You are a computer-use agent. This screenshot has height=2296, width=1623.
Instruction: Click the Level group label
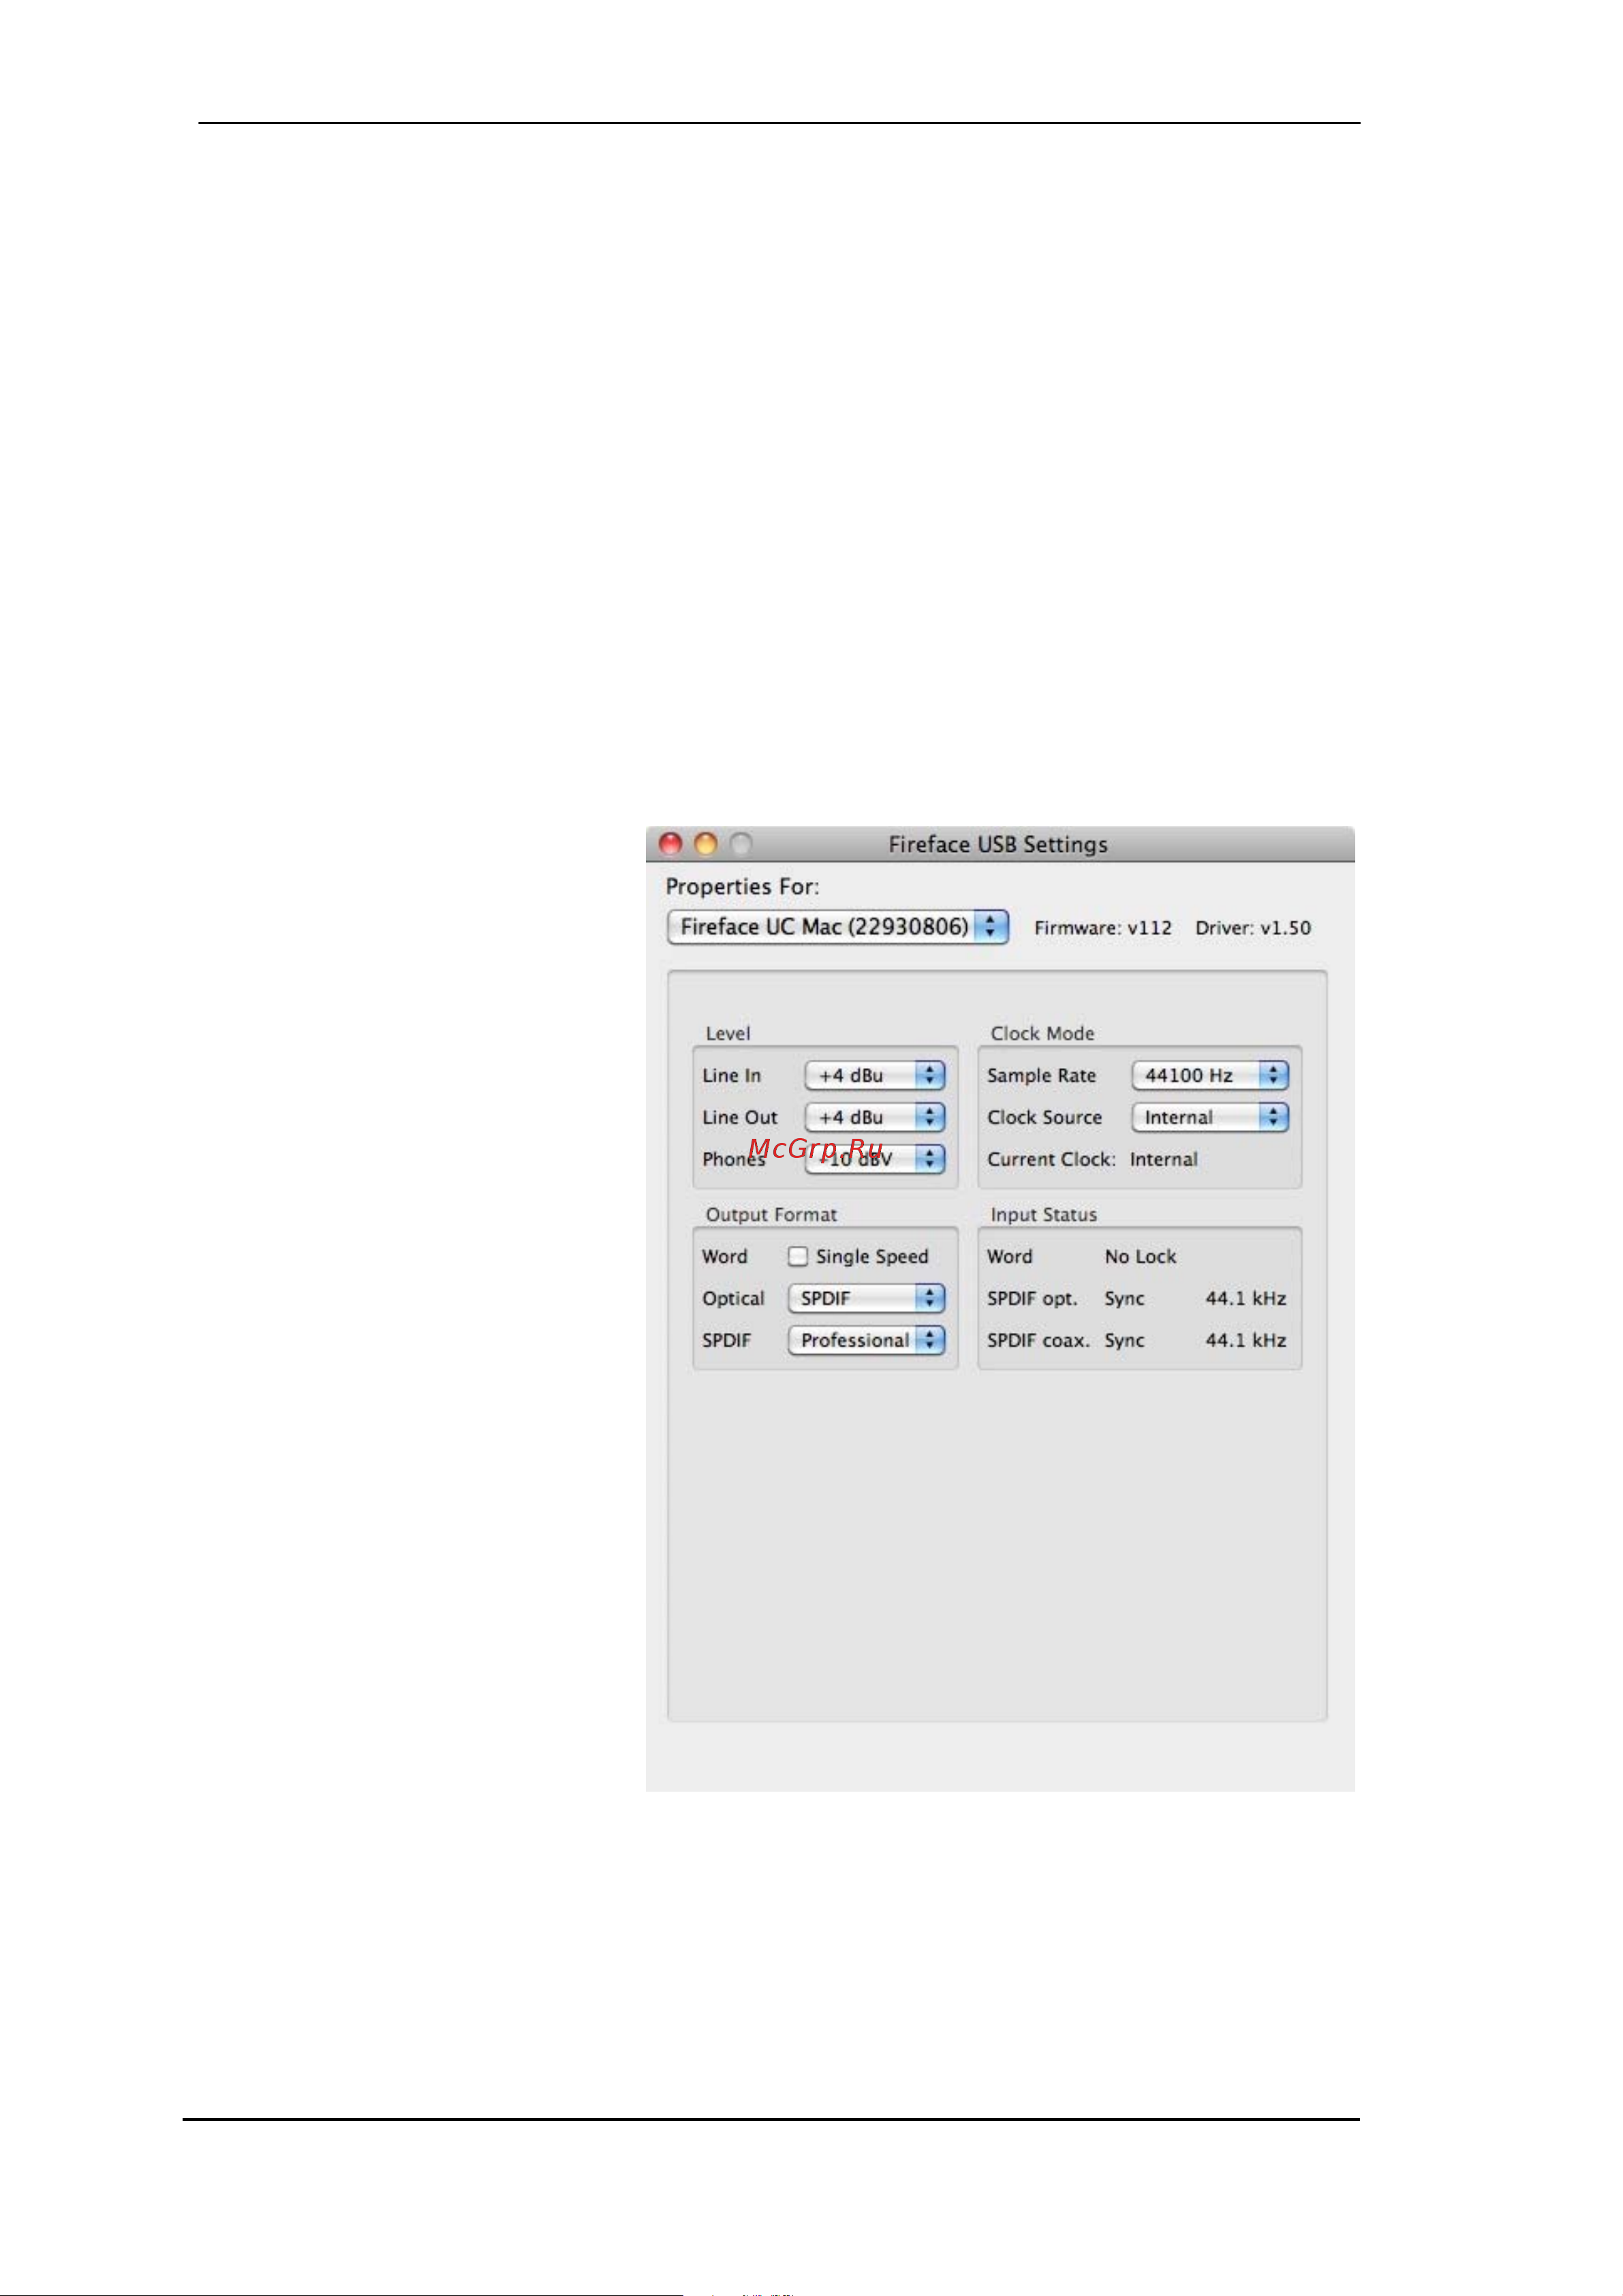(x=728, y=1033)
